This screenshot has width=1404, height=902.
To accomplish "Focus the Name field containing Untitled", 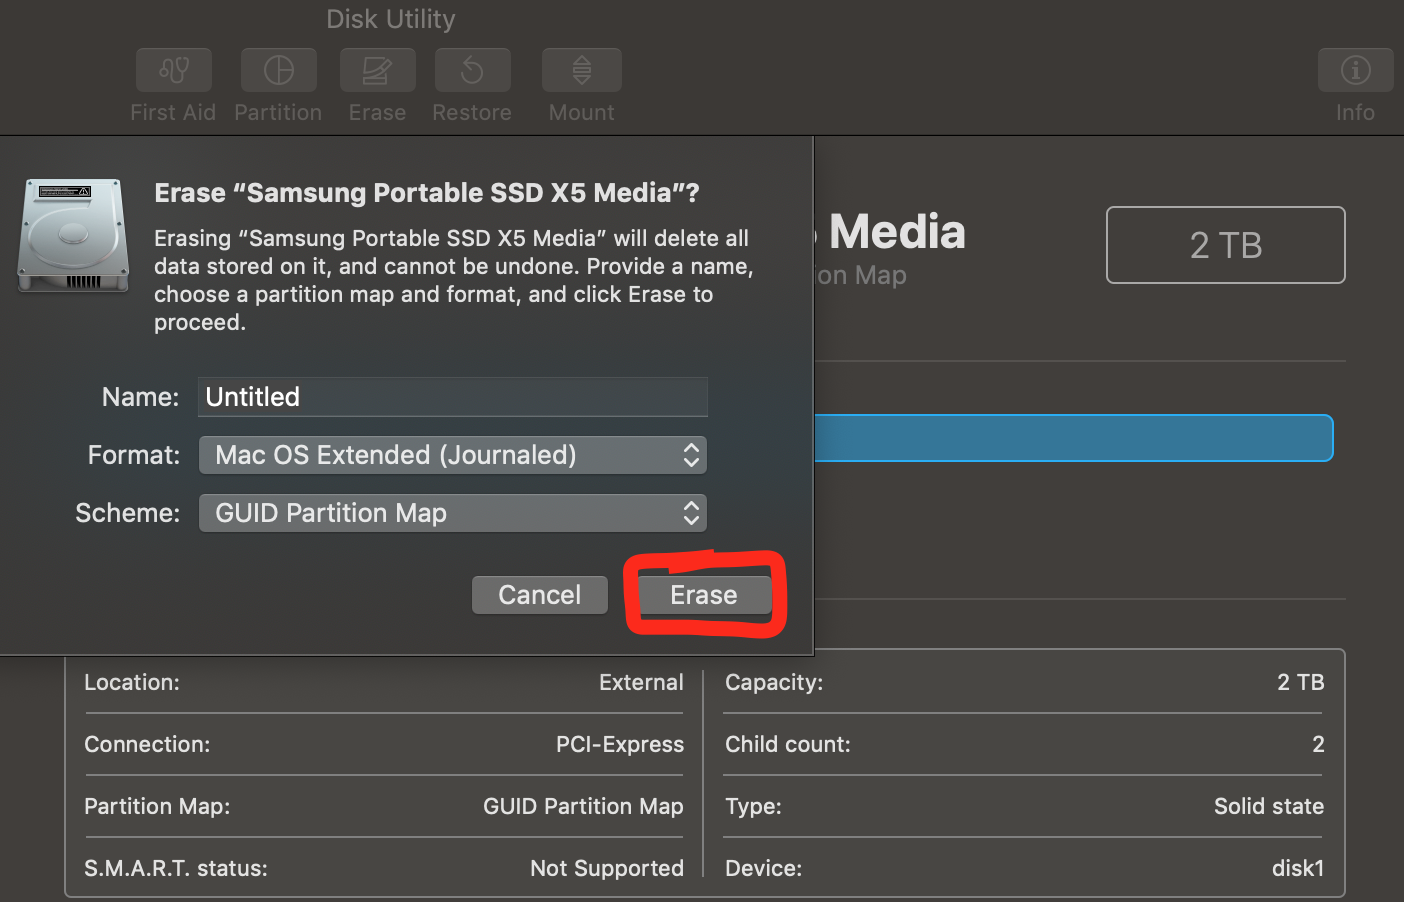I will (453, 397).
